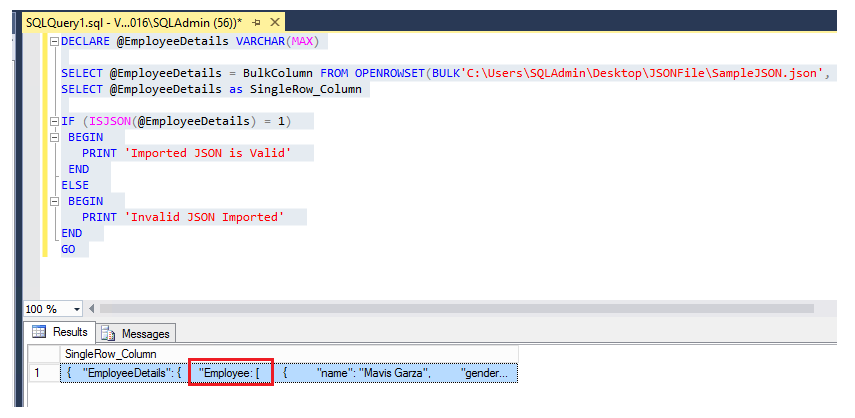Click the editor horizontal scrollbar track

[457, 308]
